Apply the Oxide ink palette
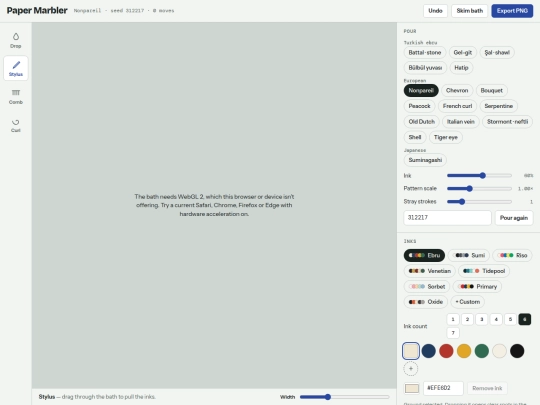This screenshot has height=405, width=540. point(426,302)
